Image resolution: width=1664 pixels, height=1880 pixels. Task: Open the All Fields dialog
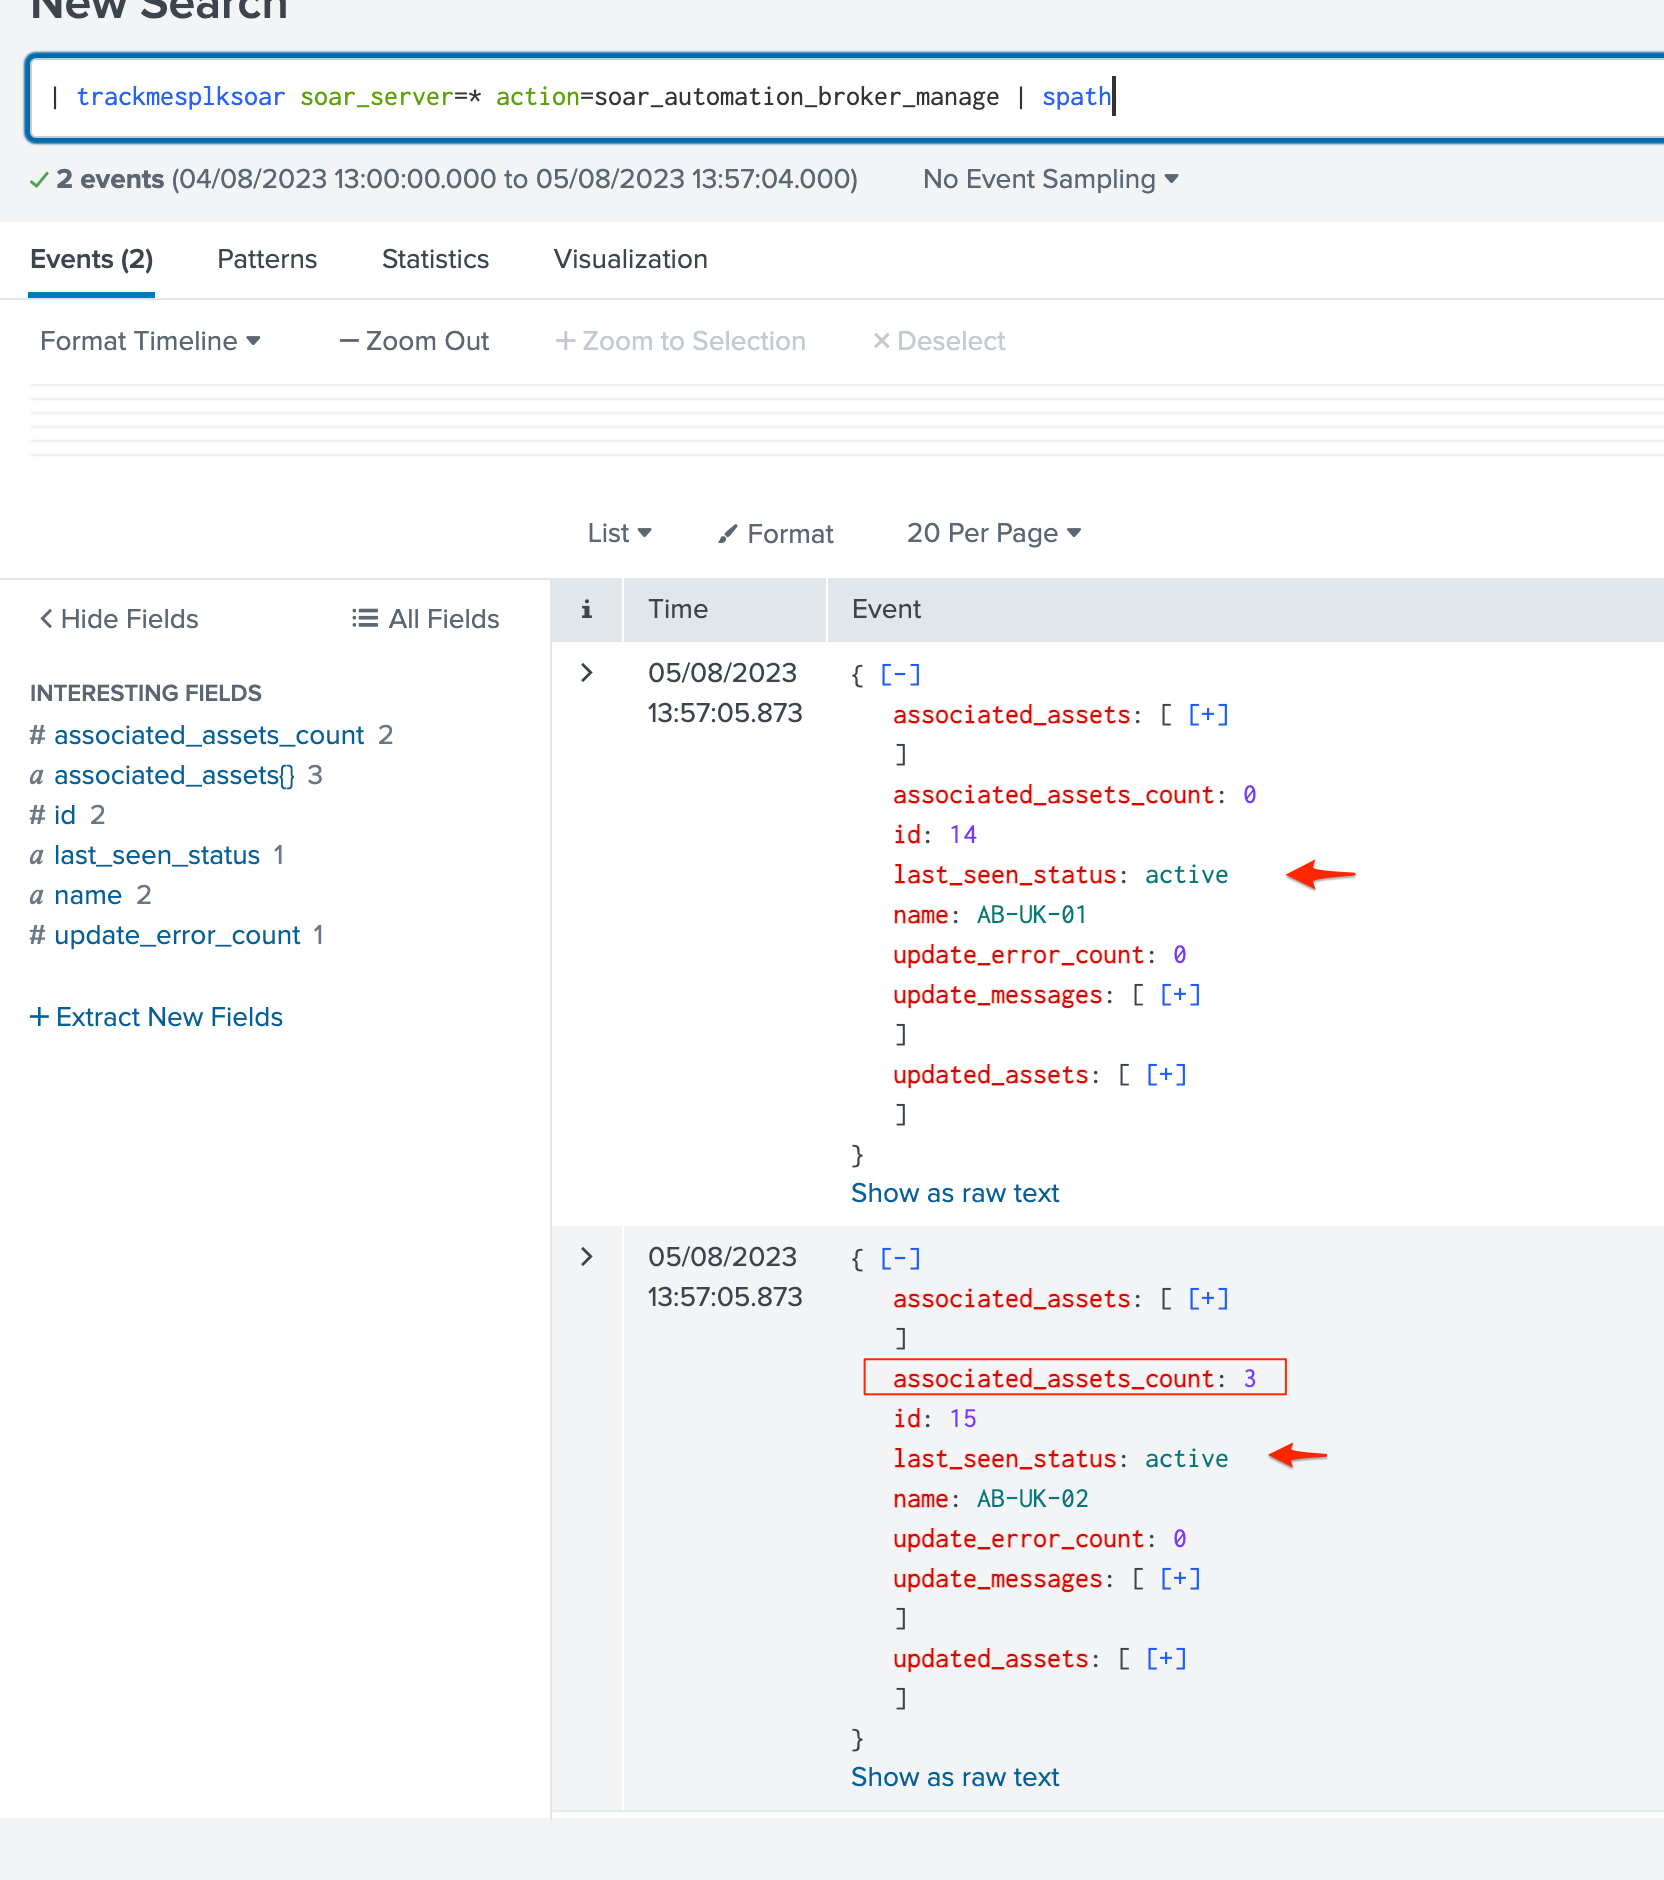(x=425, y=619)
